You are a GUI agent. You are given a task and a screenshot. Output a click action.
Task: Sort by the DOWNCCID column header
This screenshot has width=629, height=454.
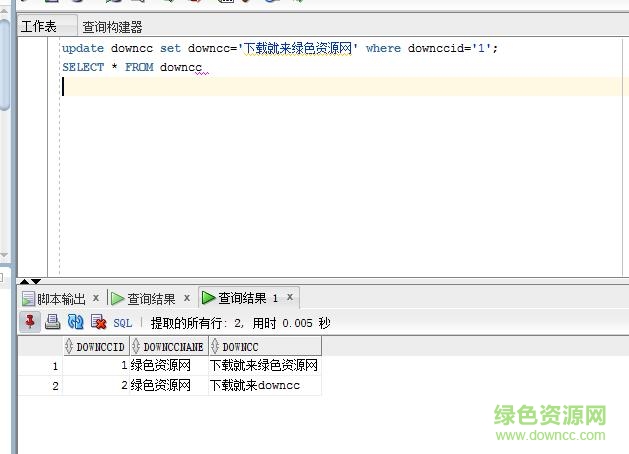pos(96,347)
